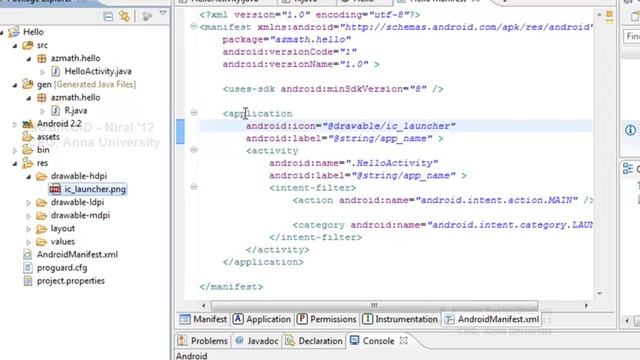640x360 pixels.
Task: Expand R.java node
Action: 42,111
